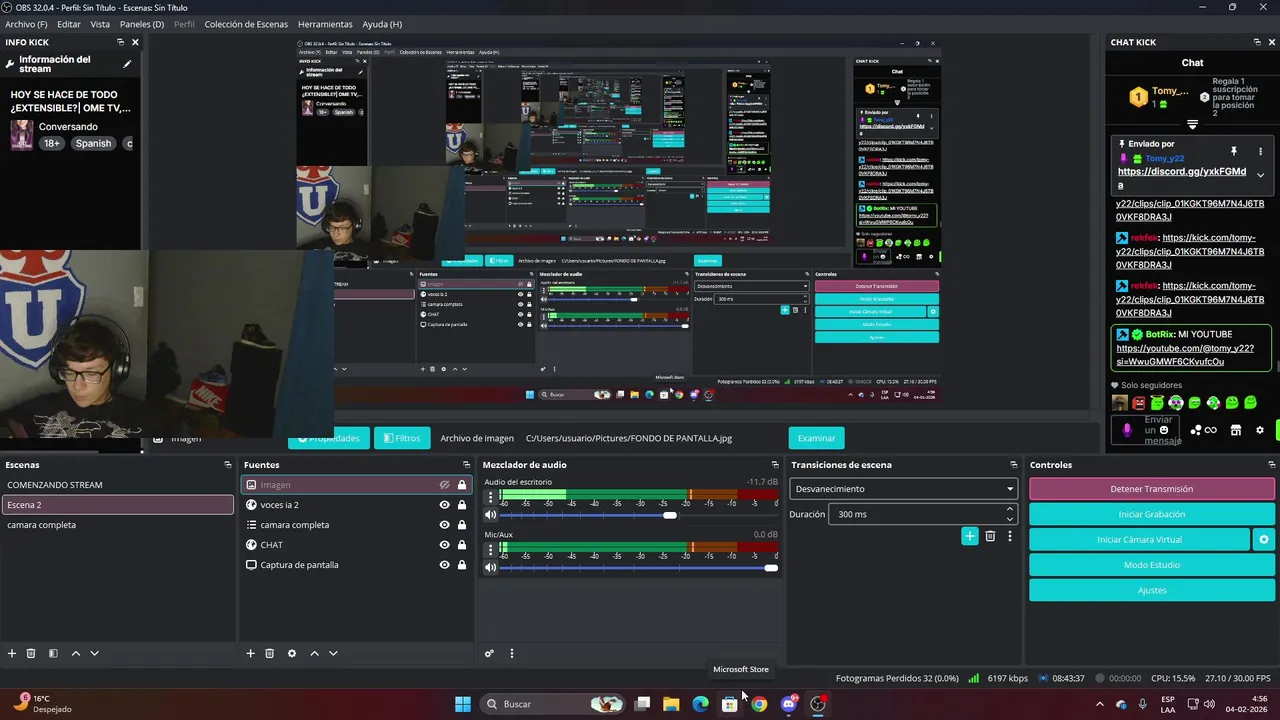
Task: Open the Editar menu
Action: click(69, 24)
